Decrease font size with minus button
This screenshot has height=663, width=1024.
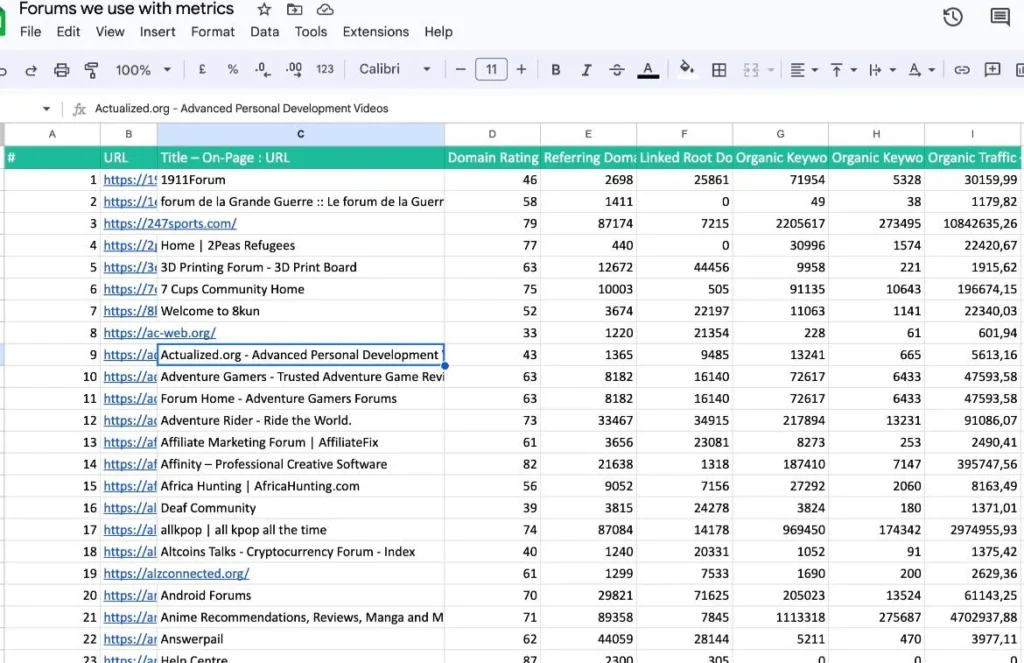click(460, 69)
